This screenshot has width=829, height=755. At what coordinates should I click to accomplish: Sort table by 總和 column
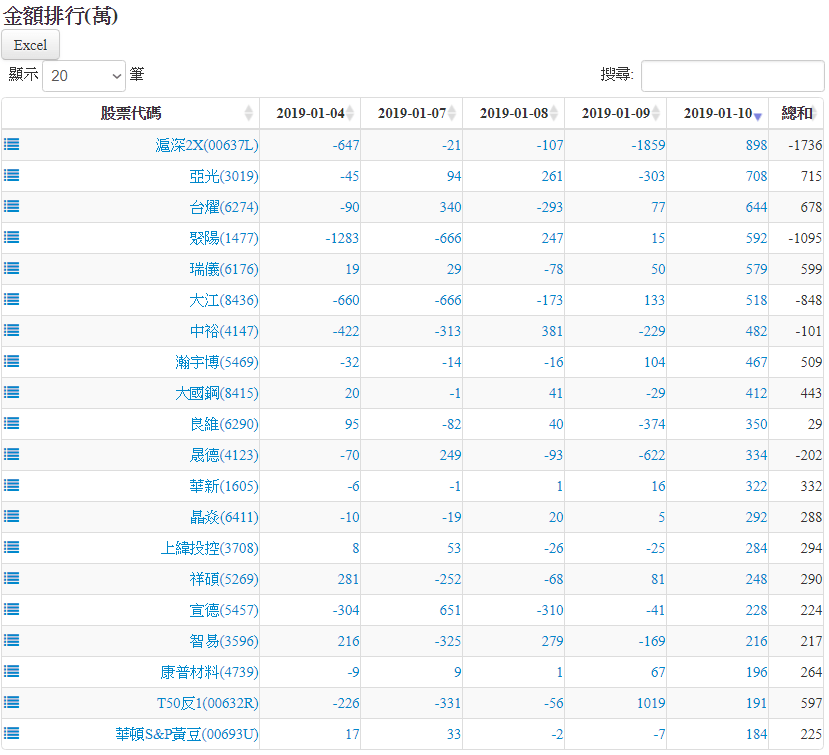pyautogui.click(x=796, y=113)
